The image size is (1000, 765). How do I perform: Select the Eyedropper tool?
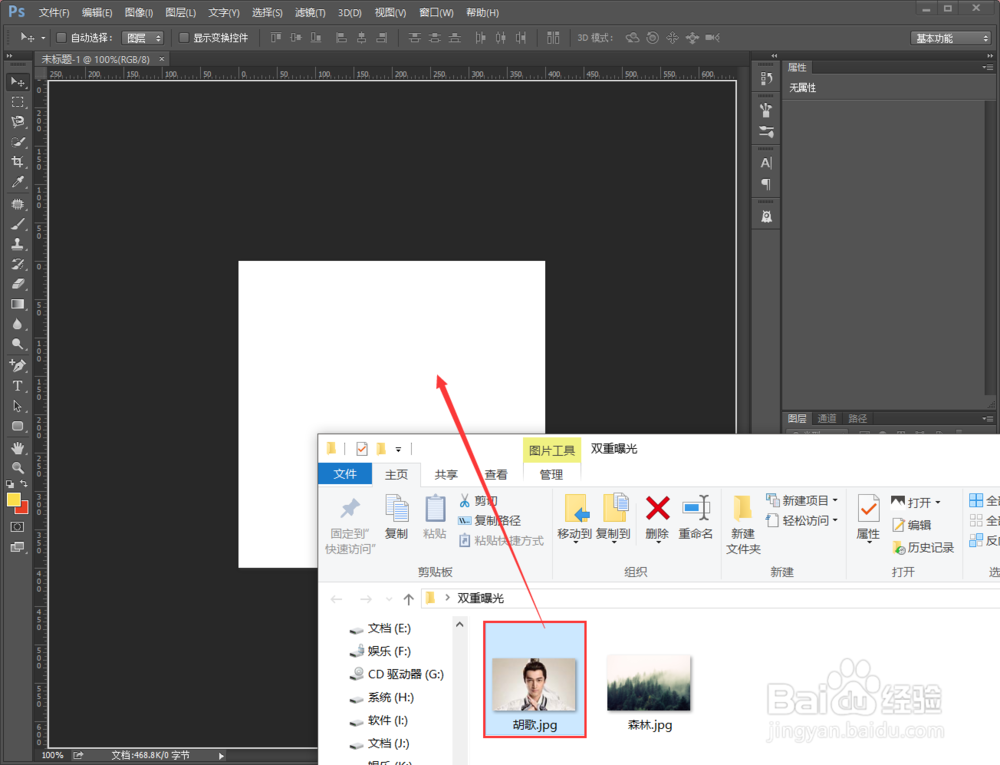coord(17,182)
